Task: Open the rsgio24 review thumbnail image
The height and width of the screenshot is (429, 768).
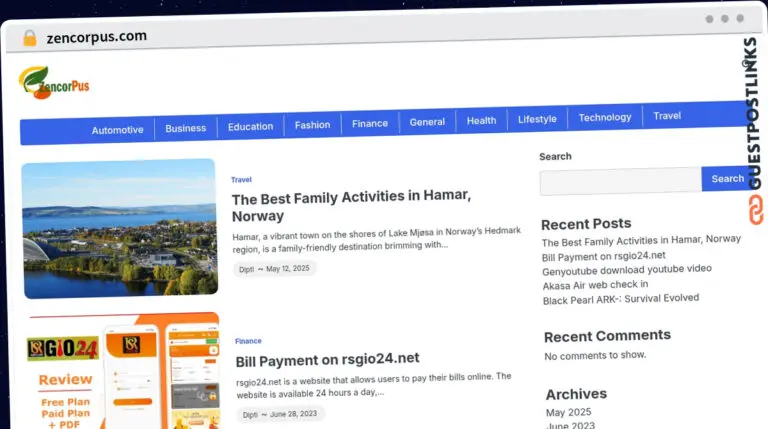Action: 123,372
